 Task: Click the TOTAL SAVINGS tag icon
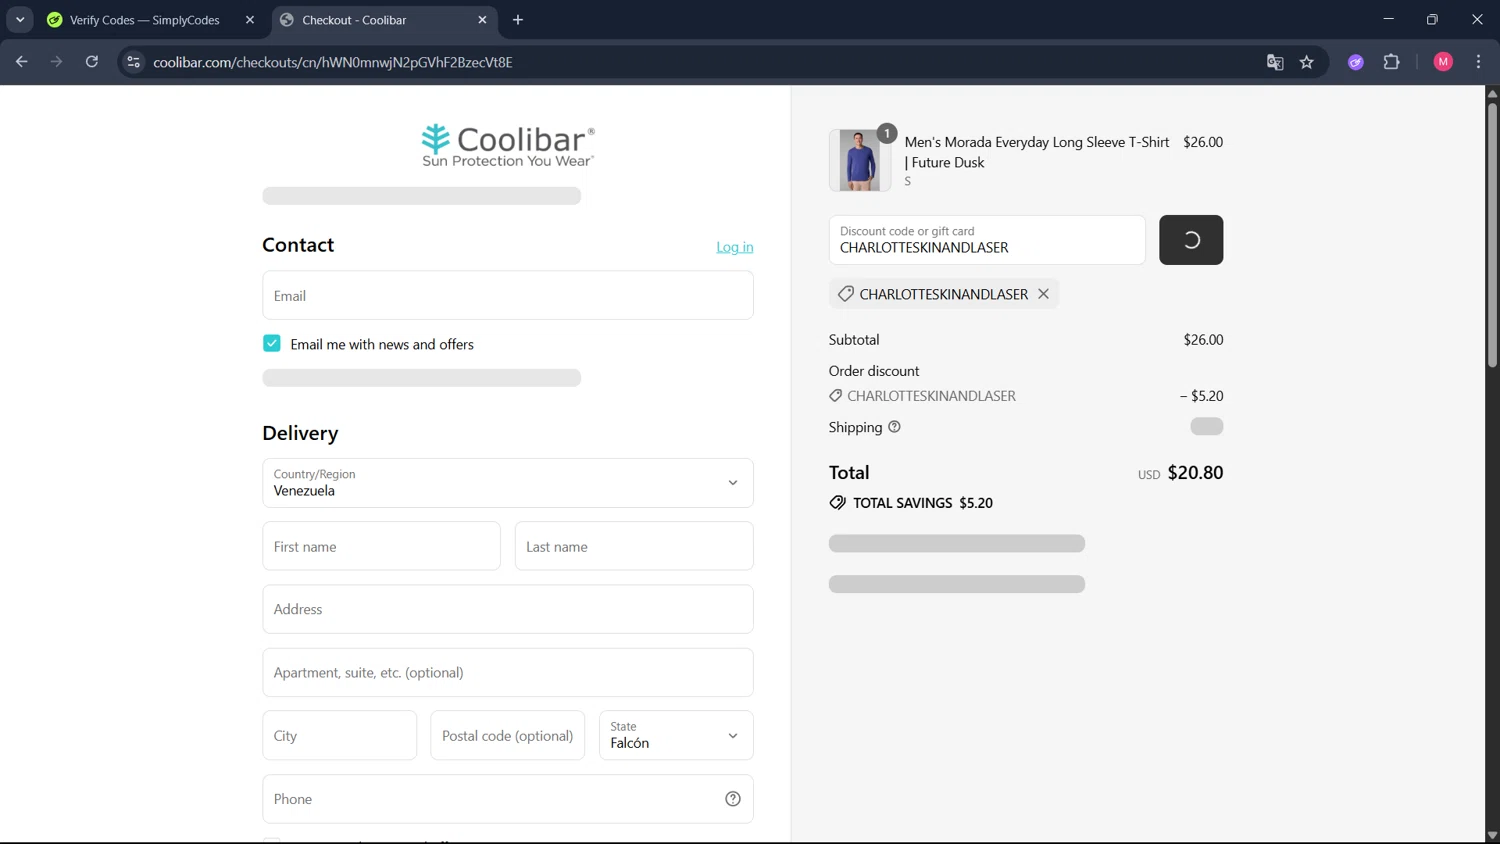coord(838,503)
